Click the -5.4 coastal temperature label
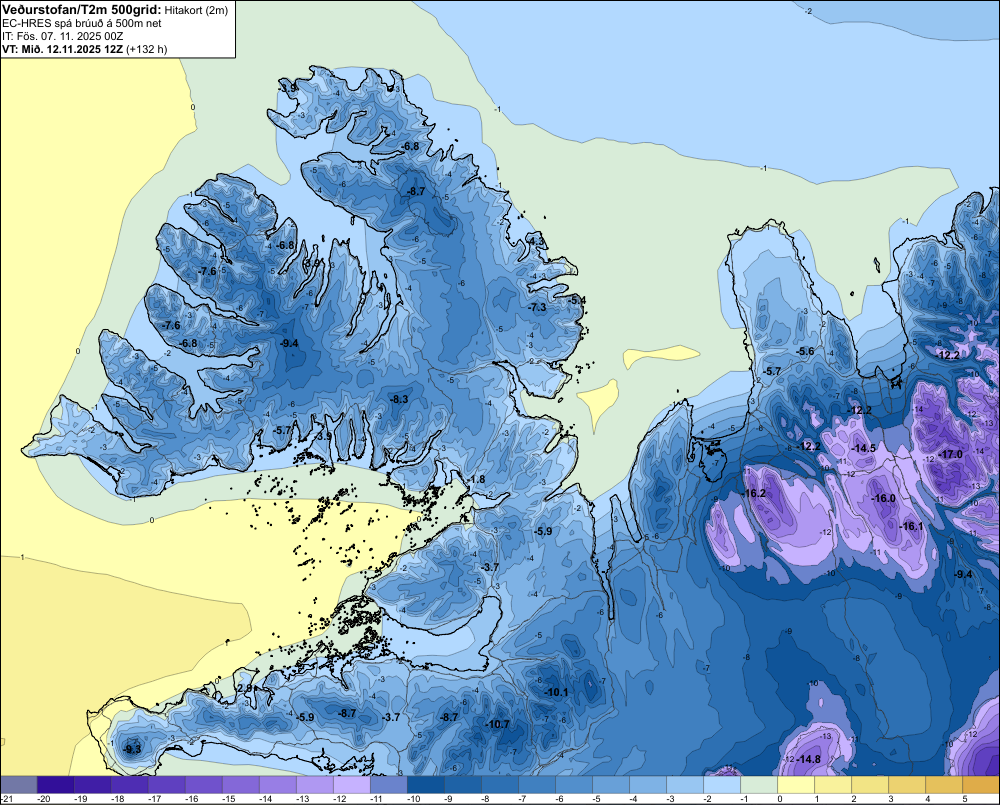The height and width of the screenshot is (805, 1000). click(x=577, y=300)
